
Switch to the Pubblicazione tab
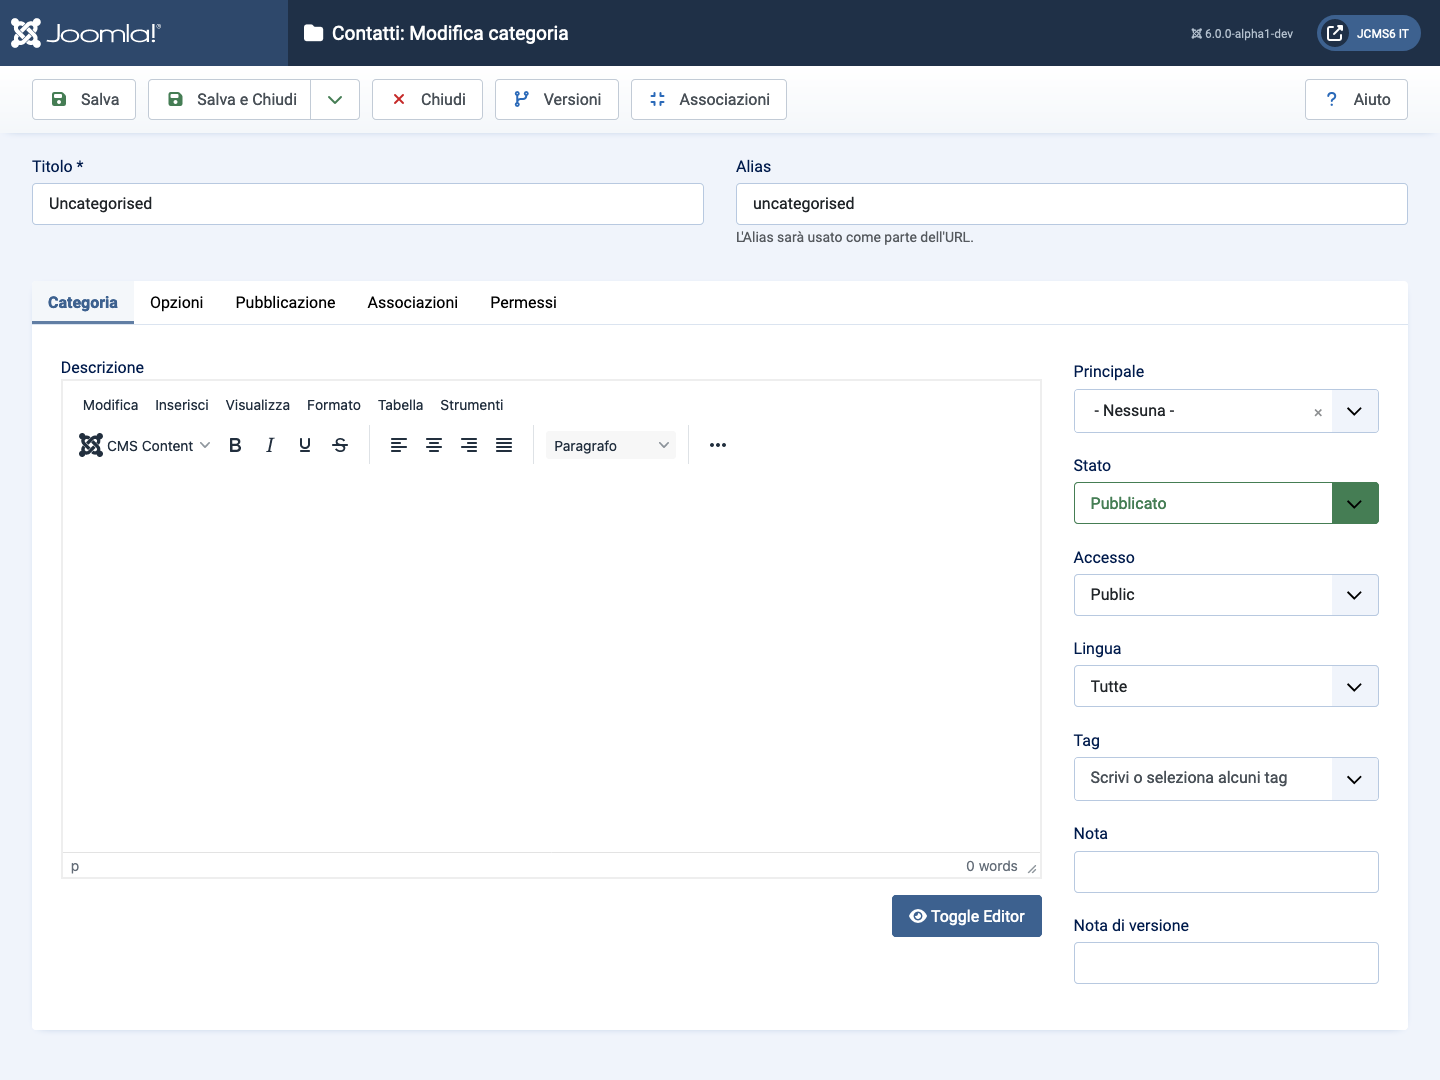[285, 303]
